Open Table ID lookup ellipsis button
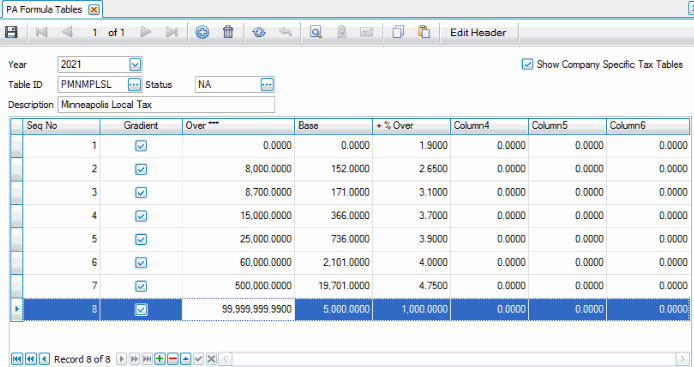Image resolution: width=694 pixels, height=367 pixels. [134, 85]
